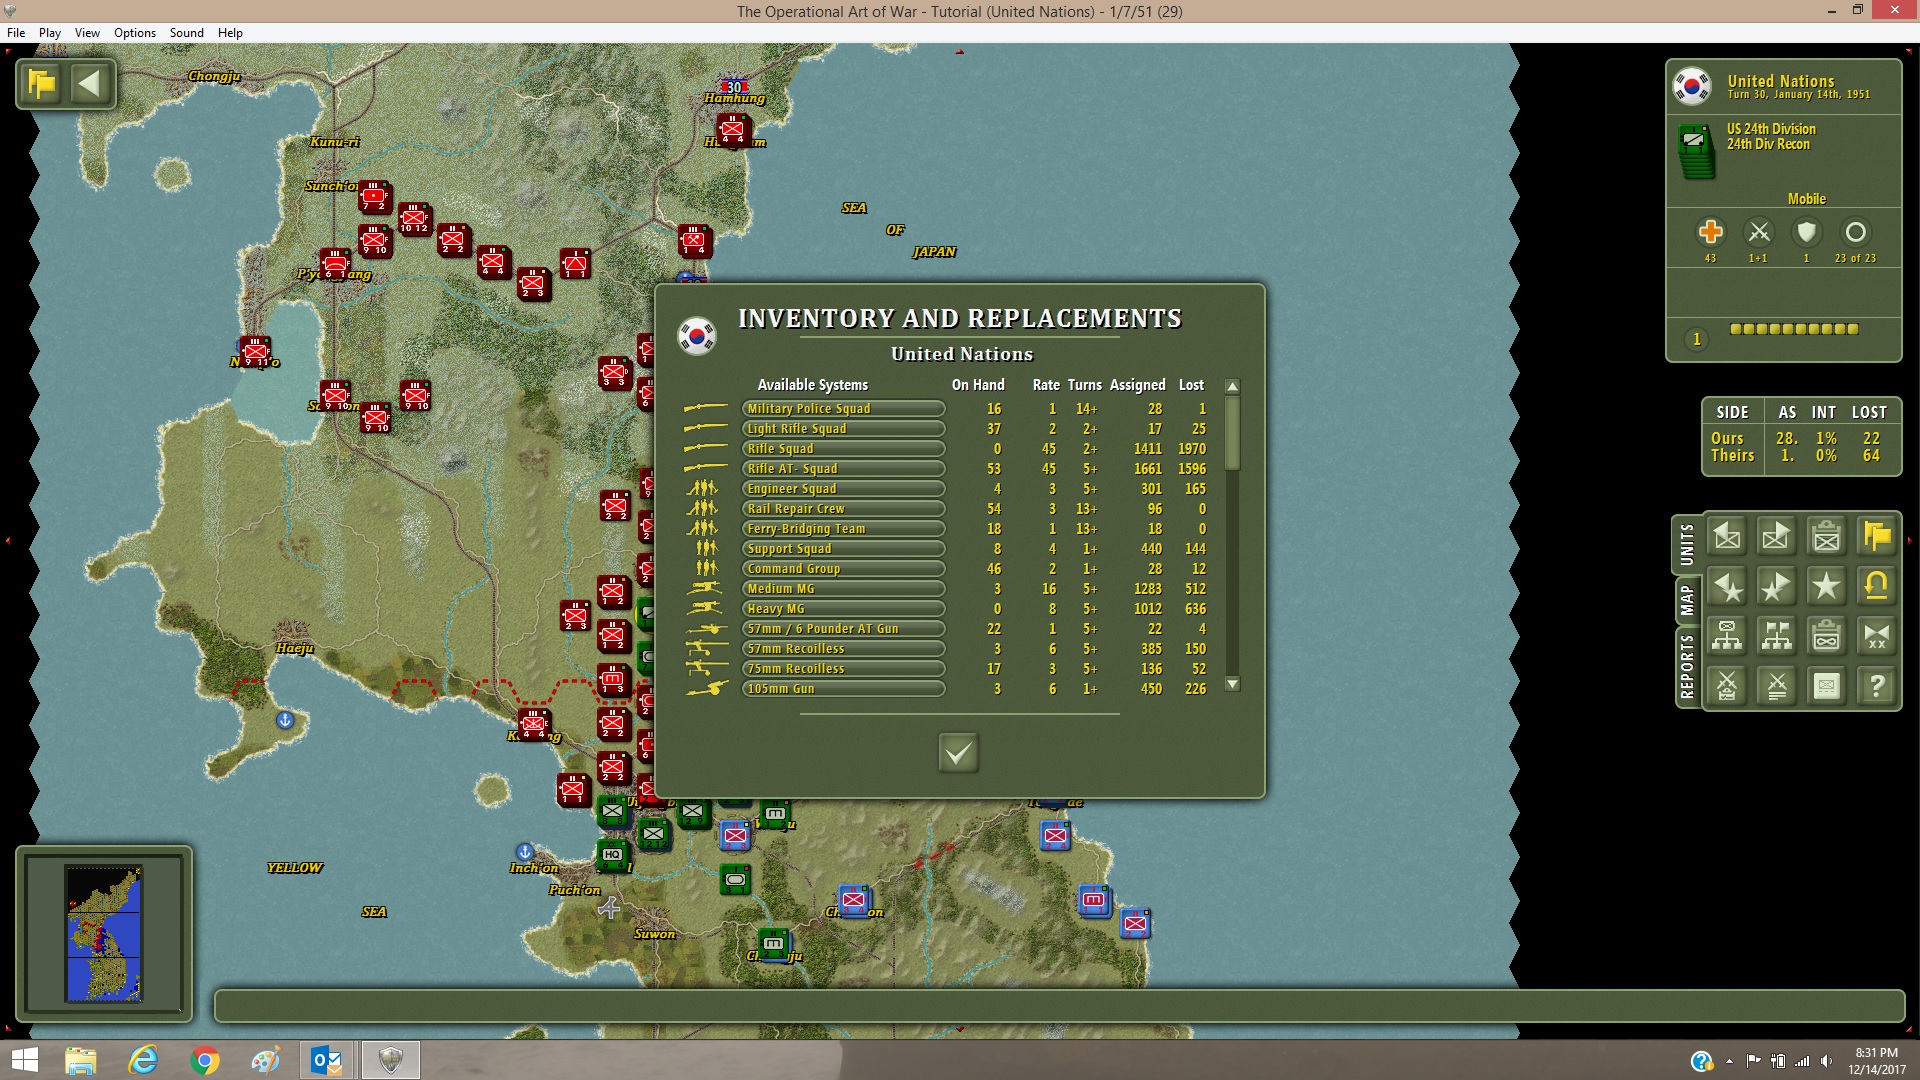Open the Play menu

pyautogui.click(x=50, y=33)
